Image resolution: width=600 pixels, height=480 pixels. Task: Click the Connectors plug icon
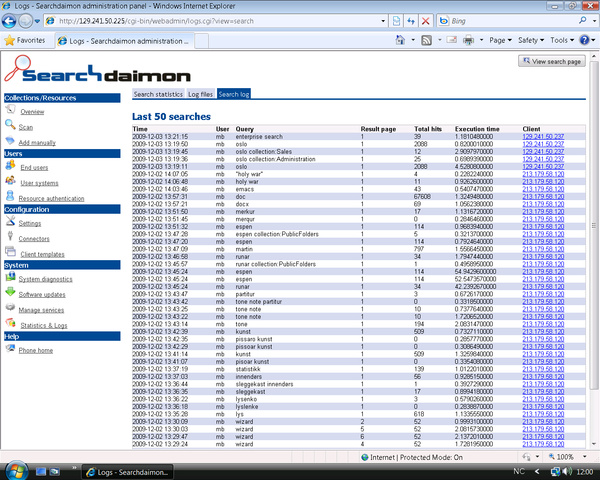point(10,236)
